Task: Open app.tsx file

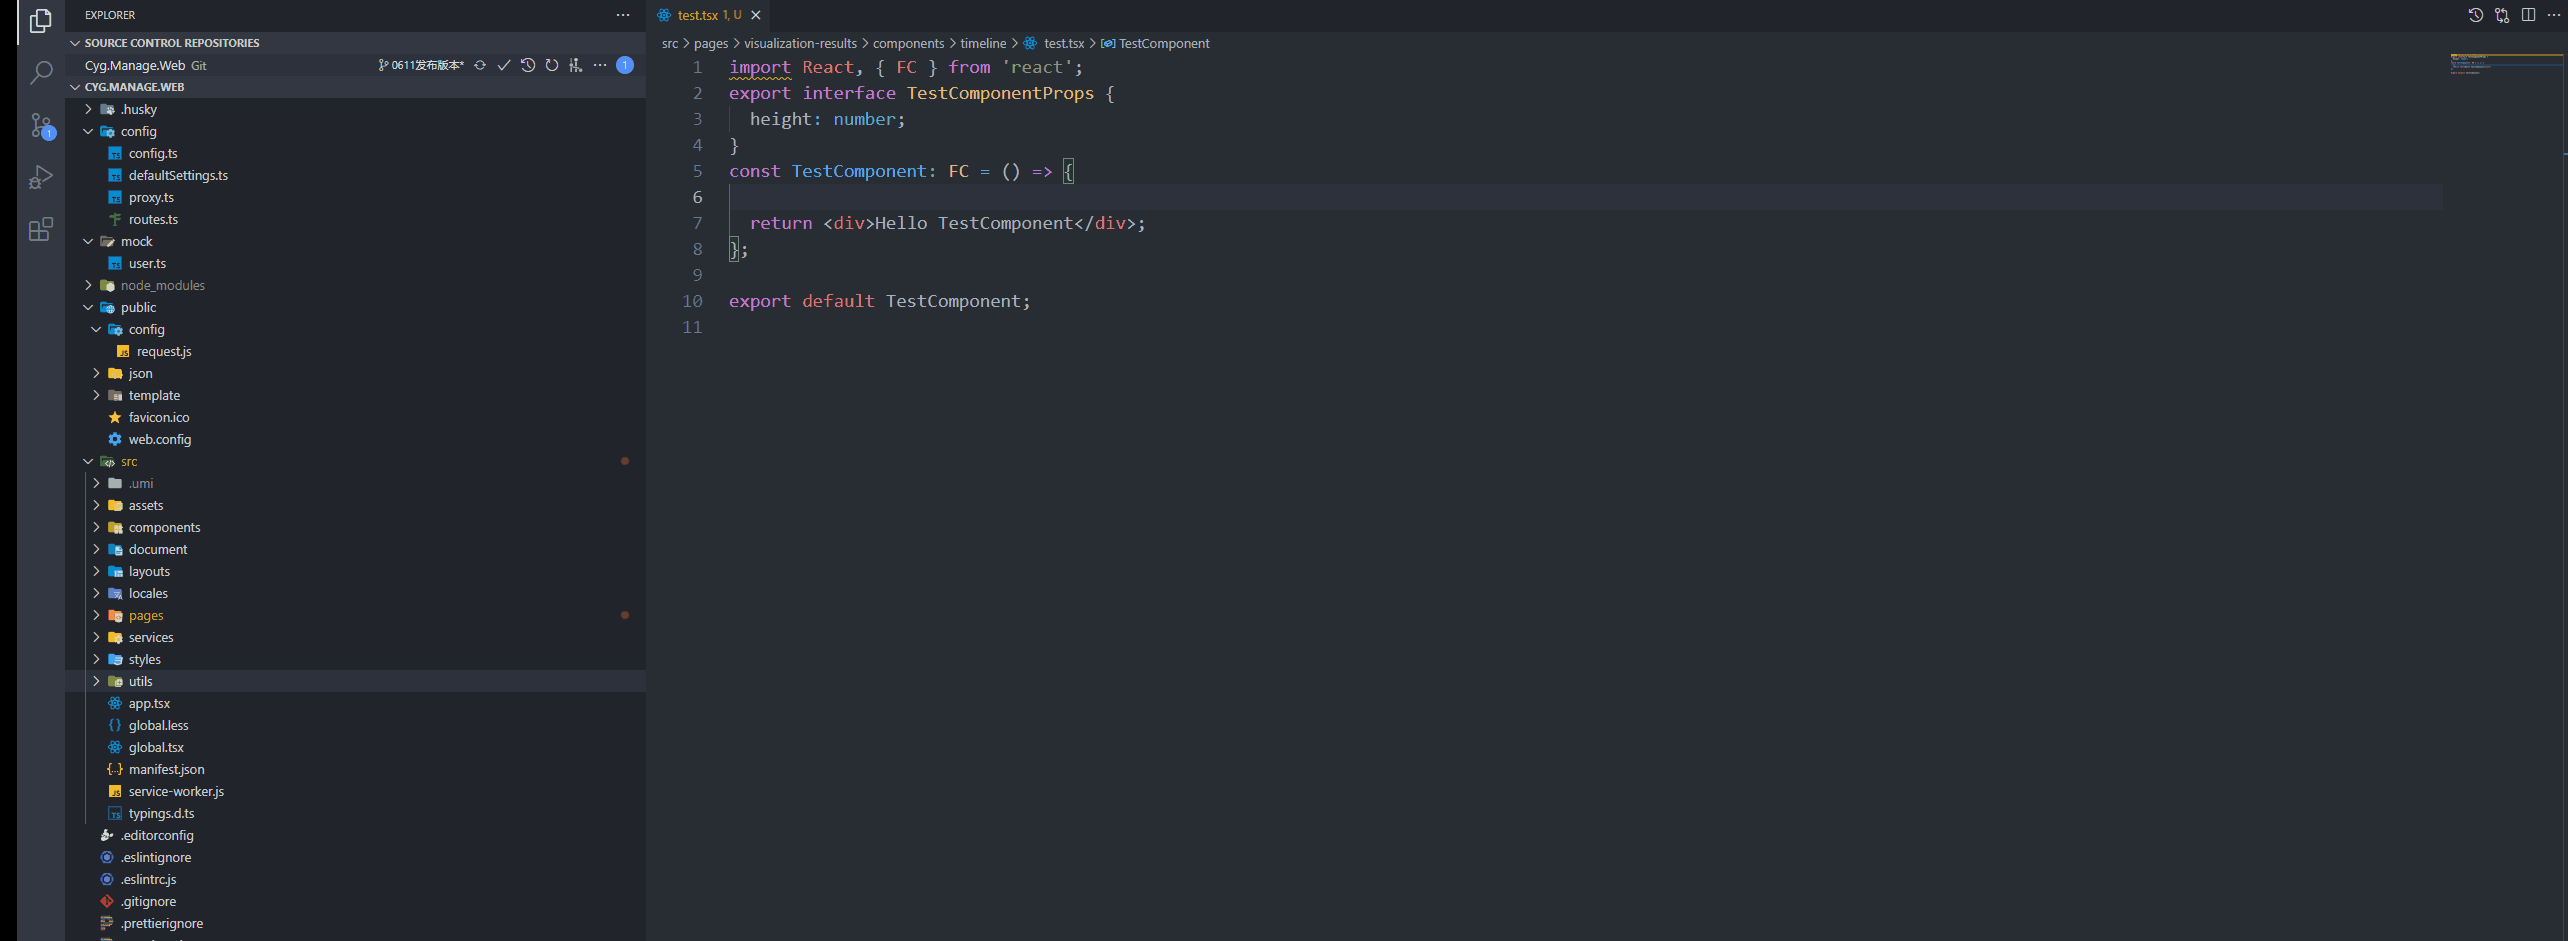Action: pyautogui.click(x=149, y=703)
